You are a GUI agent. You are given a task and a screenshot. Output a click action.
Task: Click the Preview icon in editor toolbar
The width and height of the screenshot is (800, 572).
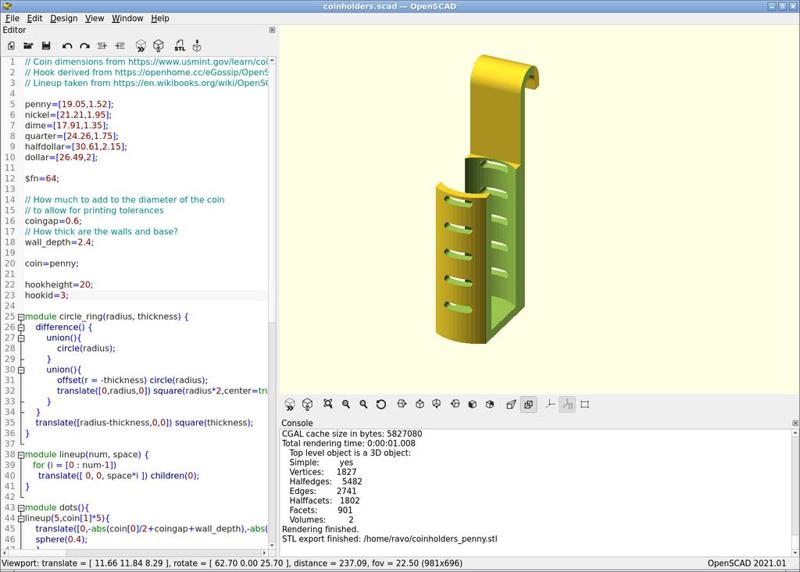click(141, 46)
